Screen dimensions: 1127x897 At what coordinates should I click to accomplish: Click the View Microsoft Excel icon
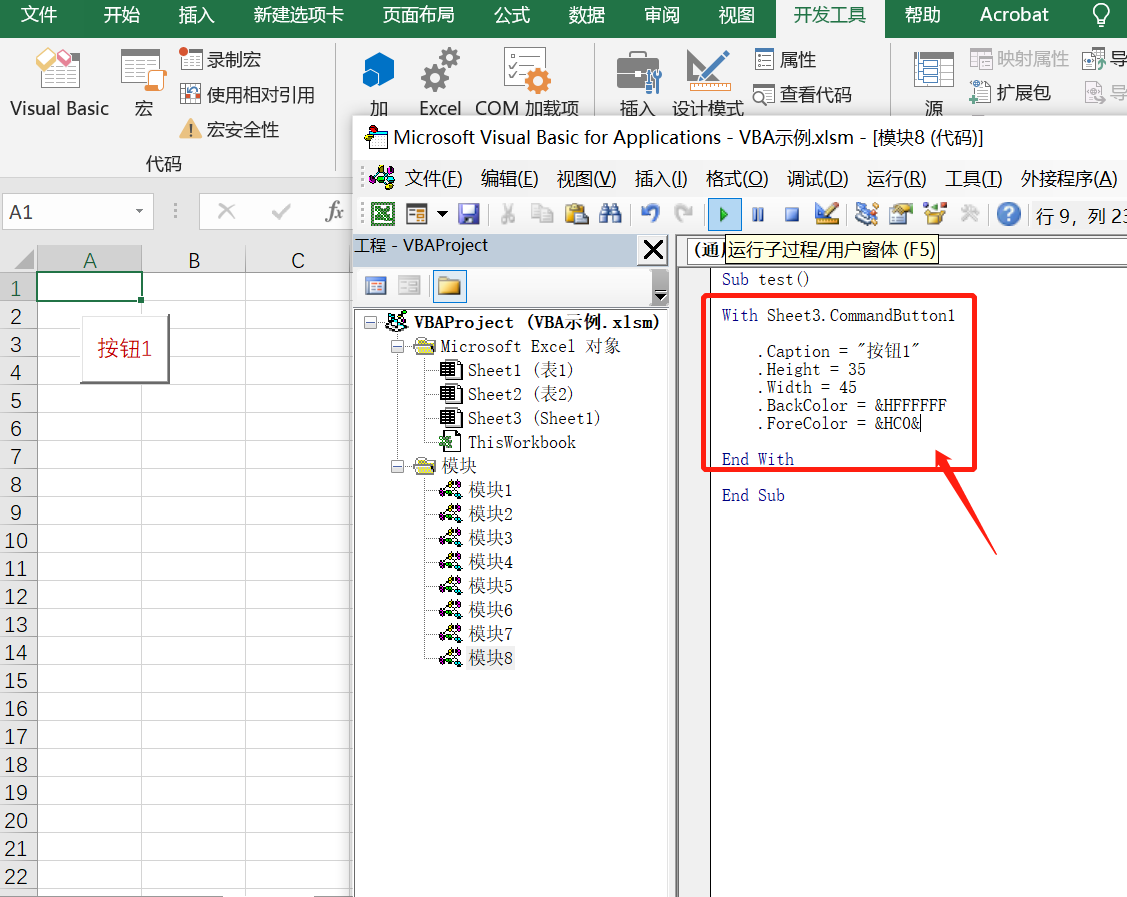(383, 213)
